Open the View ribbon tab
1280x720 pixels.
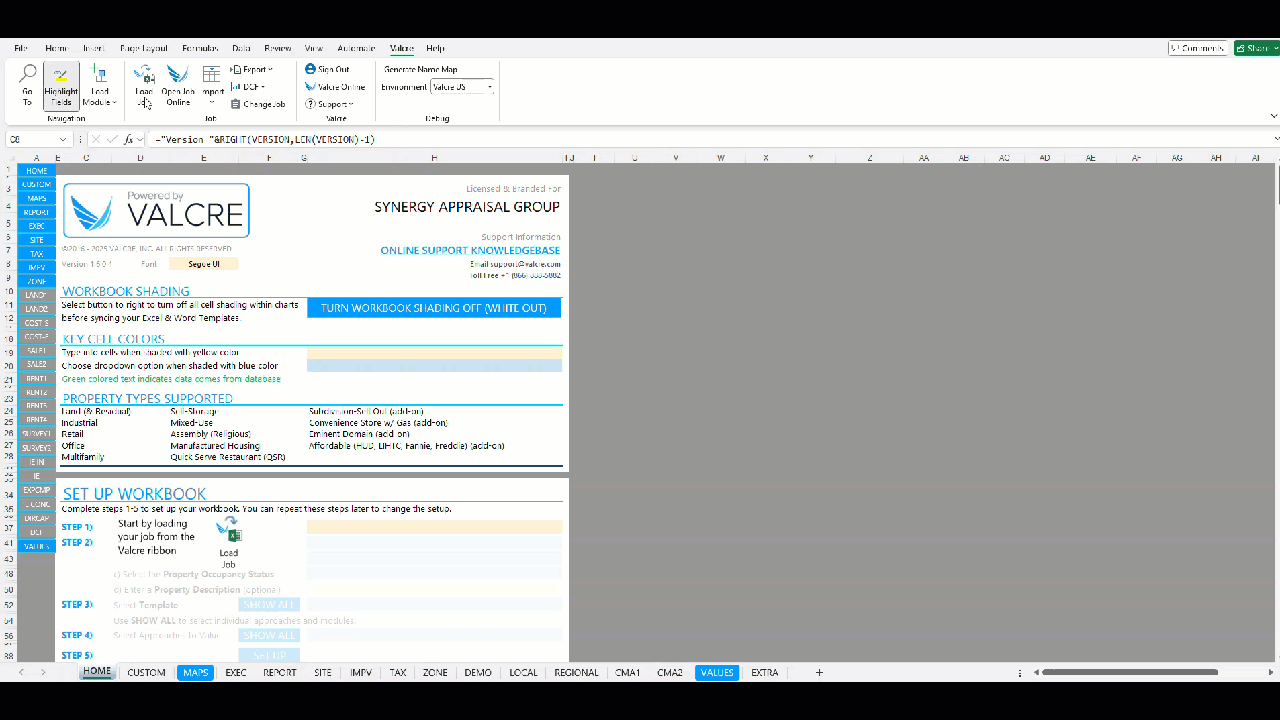pyautogui.click(x=314, y=48)
